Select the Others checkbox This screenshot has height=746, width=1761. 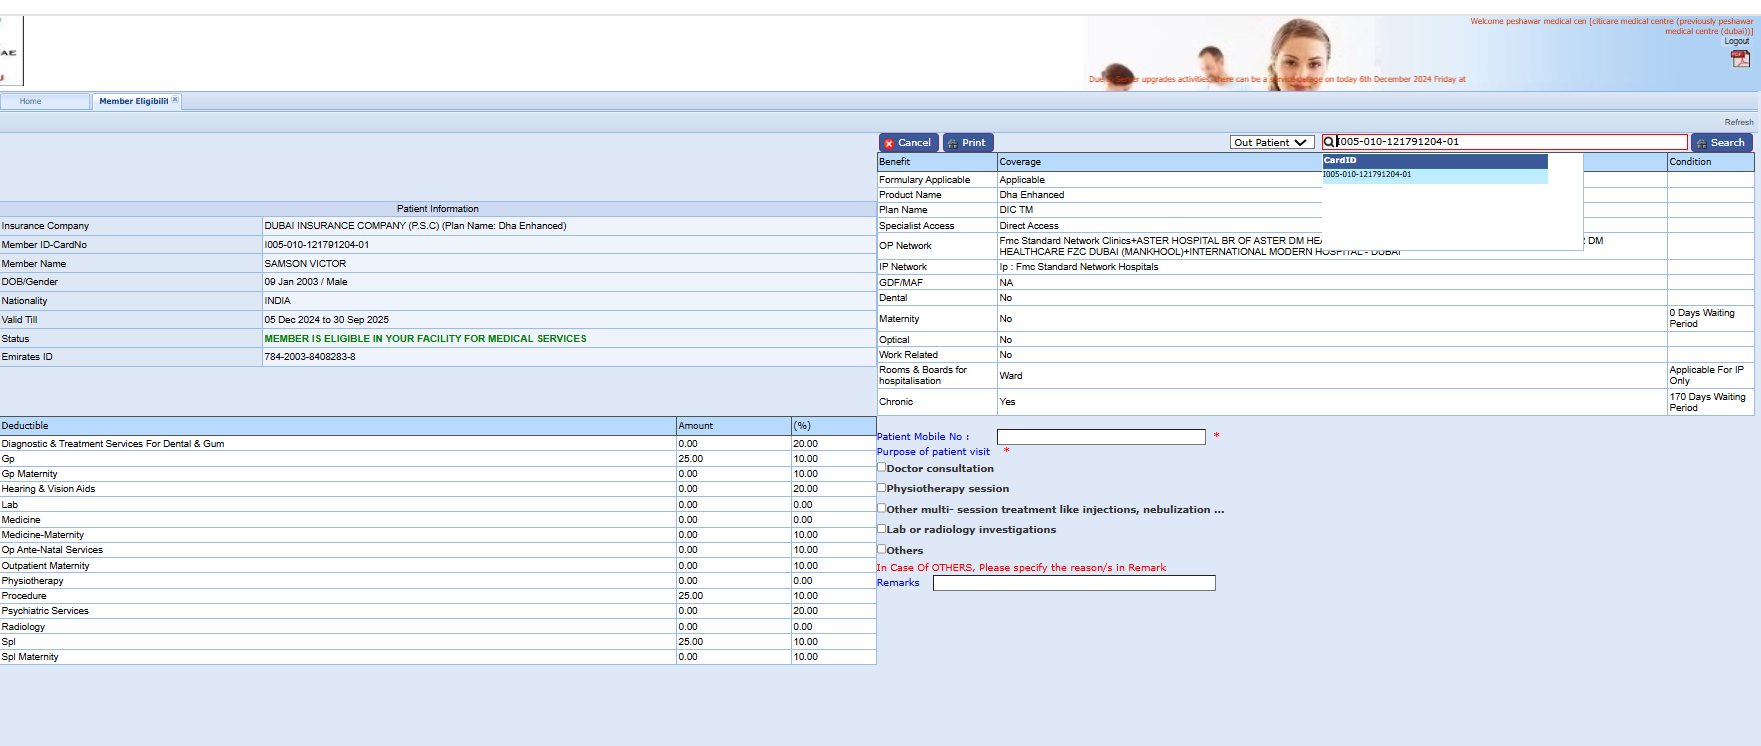pos(882,549)
